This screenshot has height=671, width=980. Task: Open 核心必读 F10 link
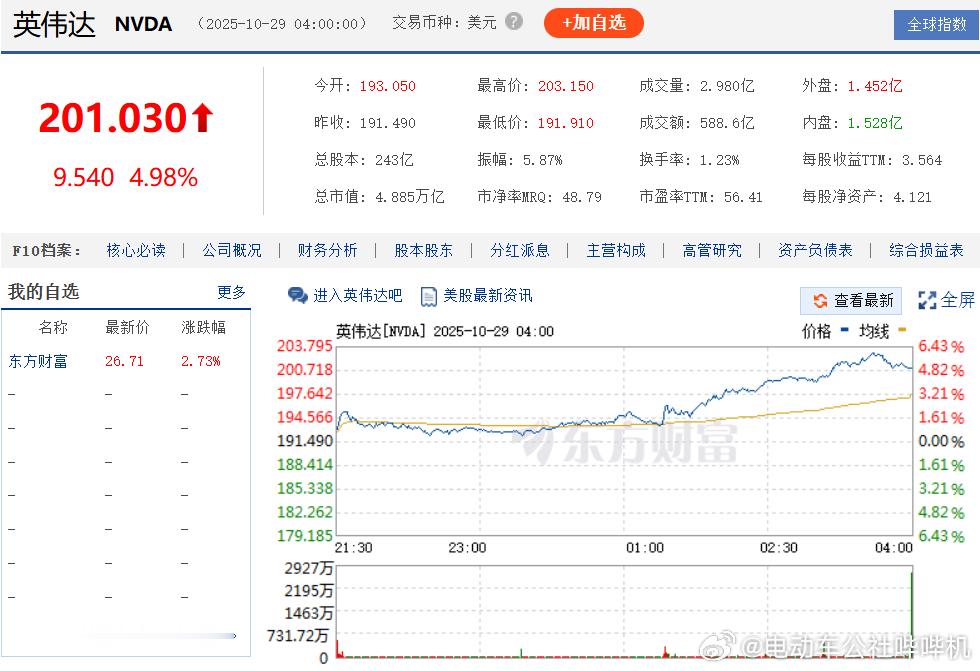click(136, 251)
